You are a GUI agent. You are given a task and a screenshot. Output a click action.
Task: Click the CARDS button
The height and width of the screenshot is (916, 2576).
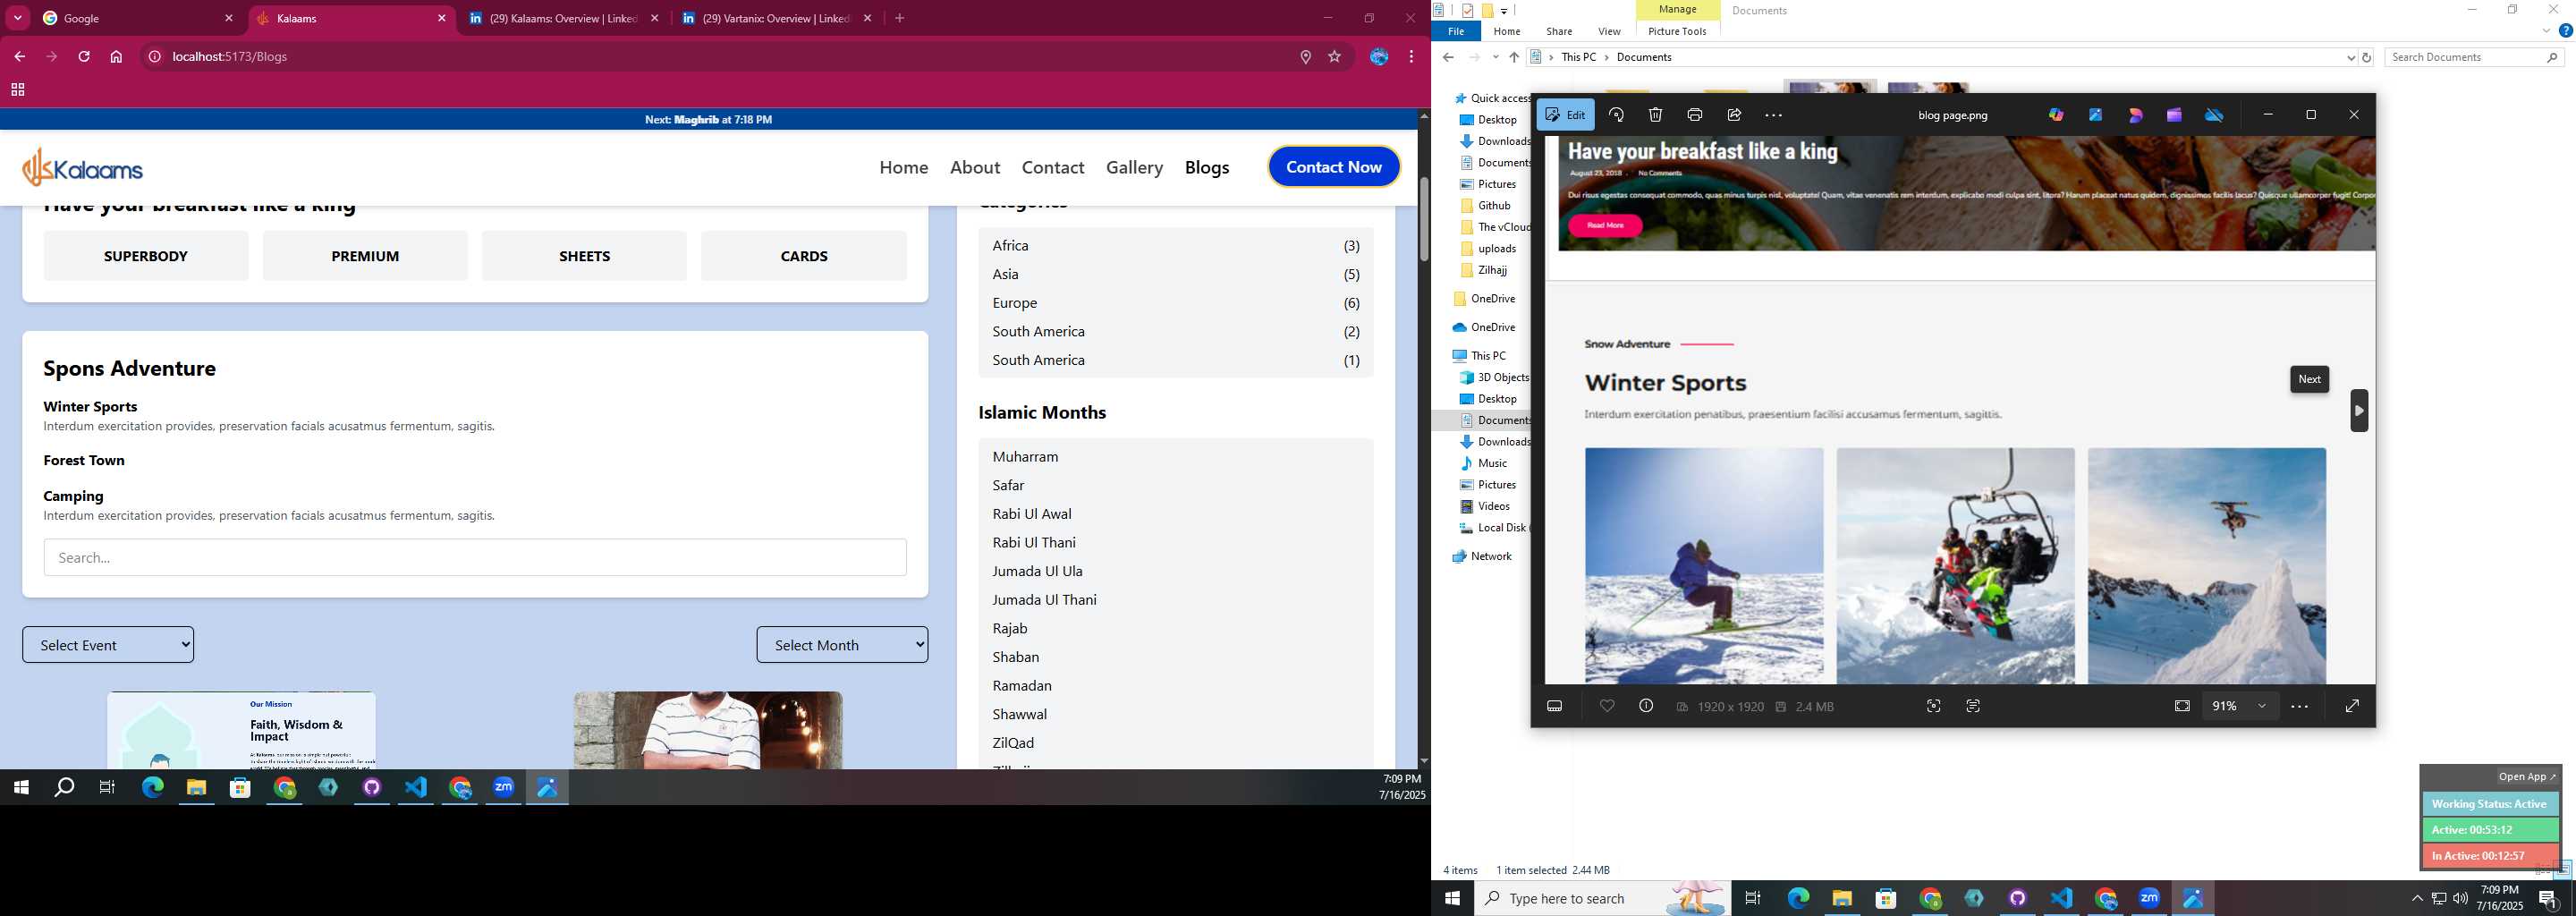(804, 256)
